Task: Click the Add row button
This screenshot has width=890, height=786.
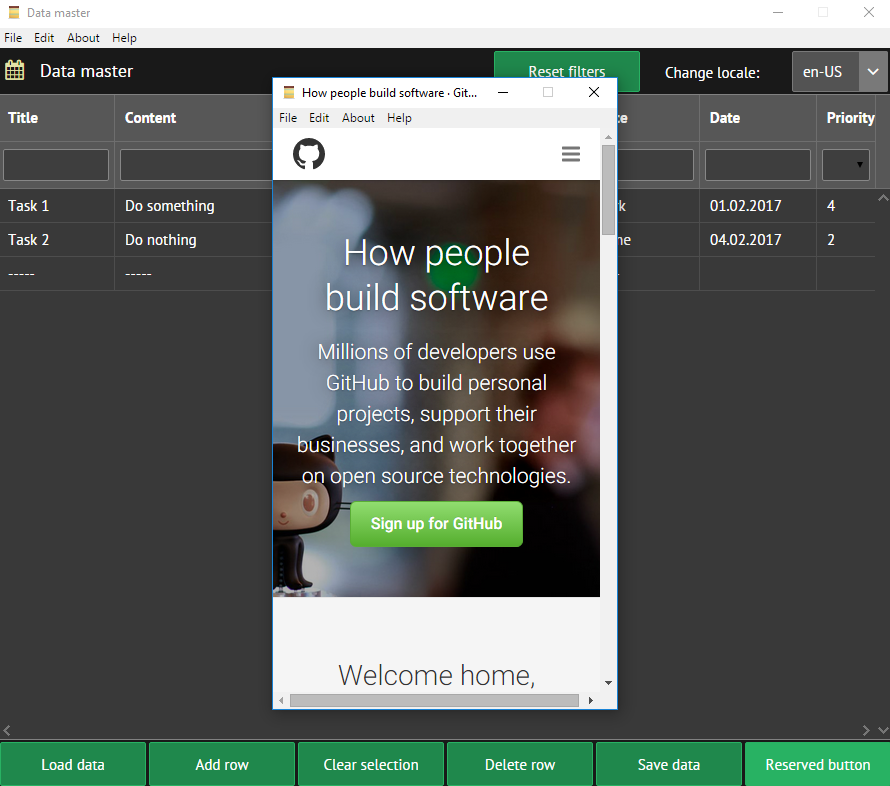Action: [222, 764]
